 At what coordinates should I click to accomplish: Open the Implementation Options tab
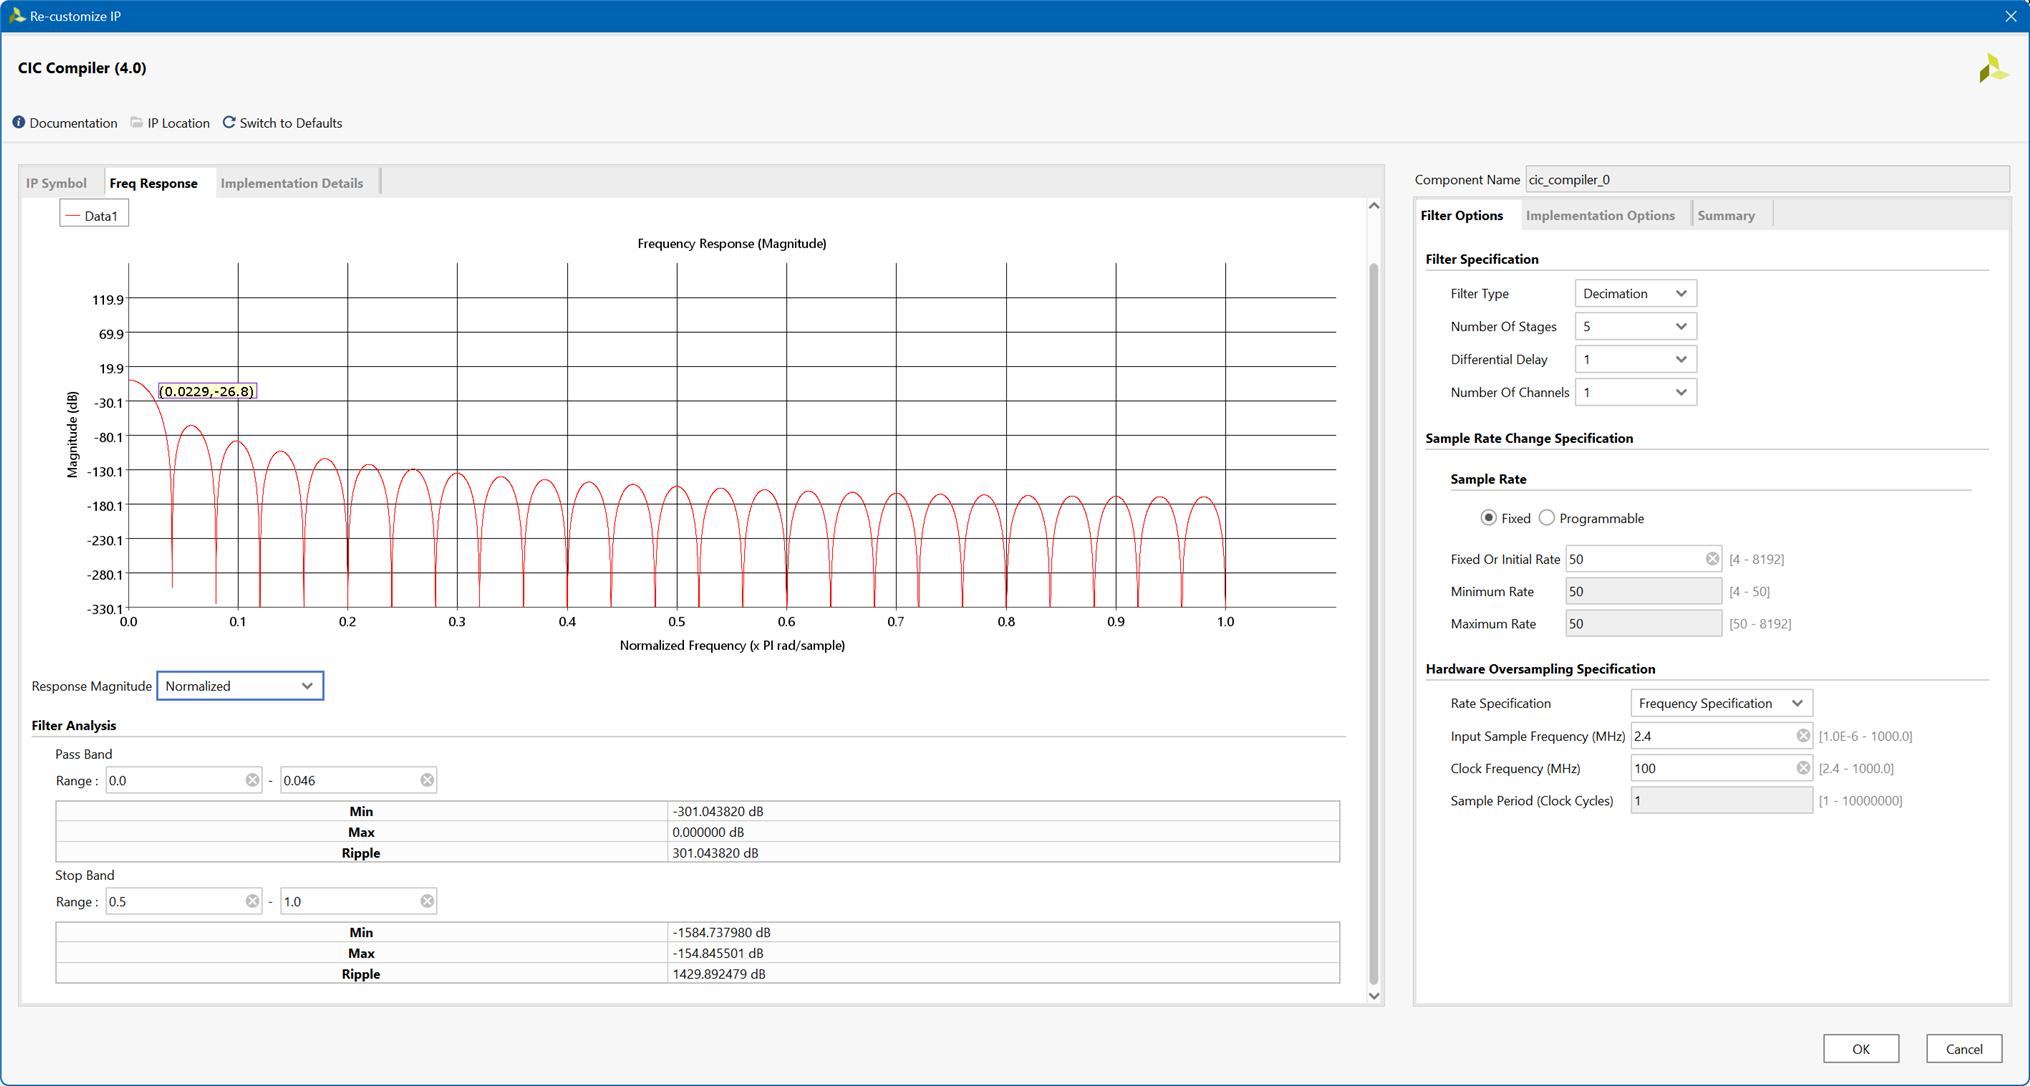[x=1600, y=215]
